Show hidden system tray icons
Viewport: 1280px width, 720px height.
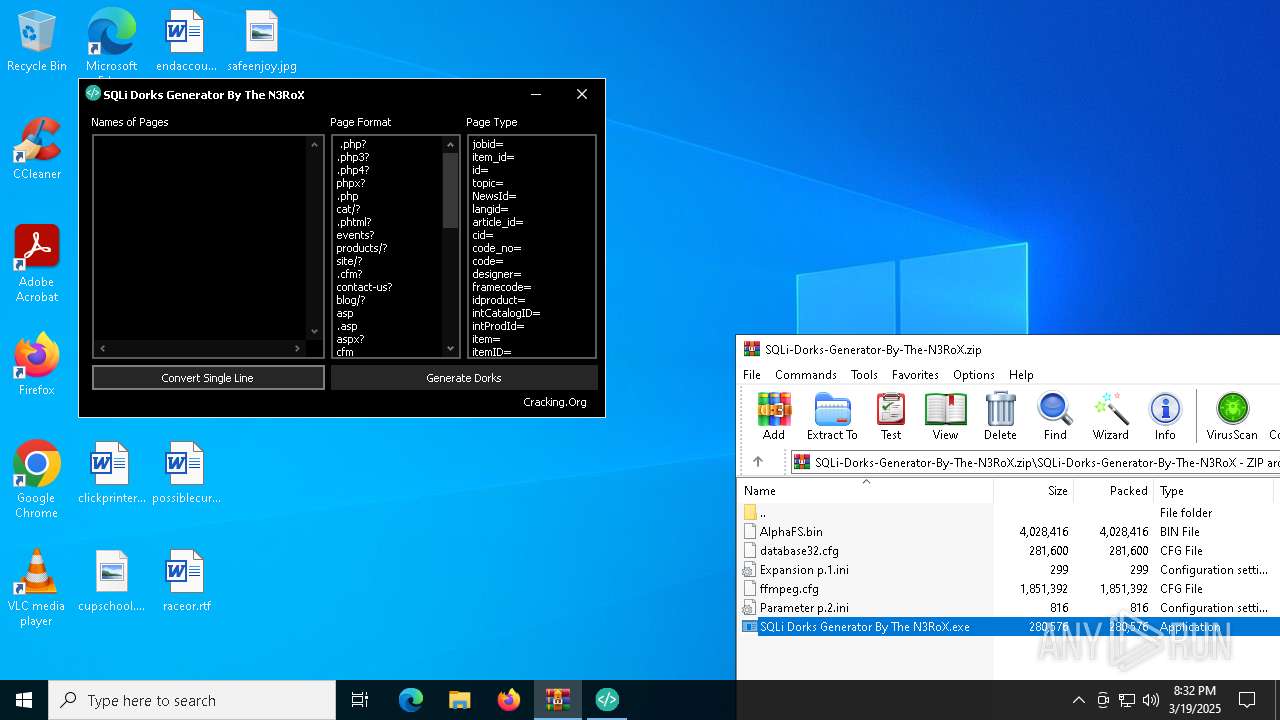pyautogui.click(x=1078, y=700)
